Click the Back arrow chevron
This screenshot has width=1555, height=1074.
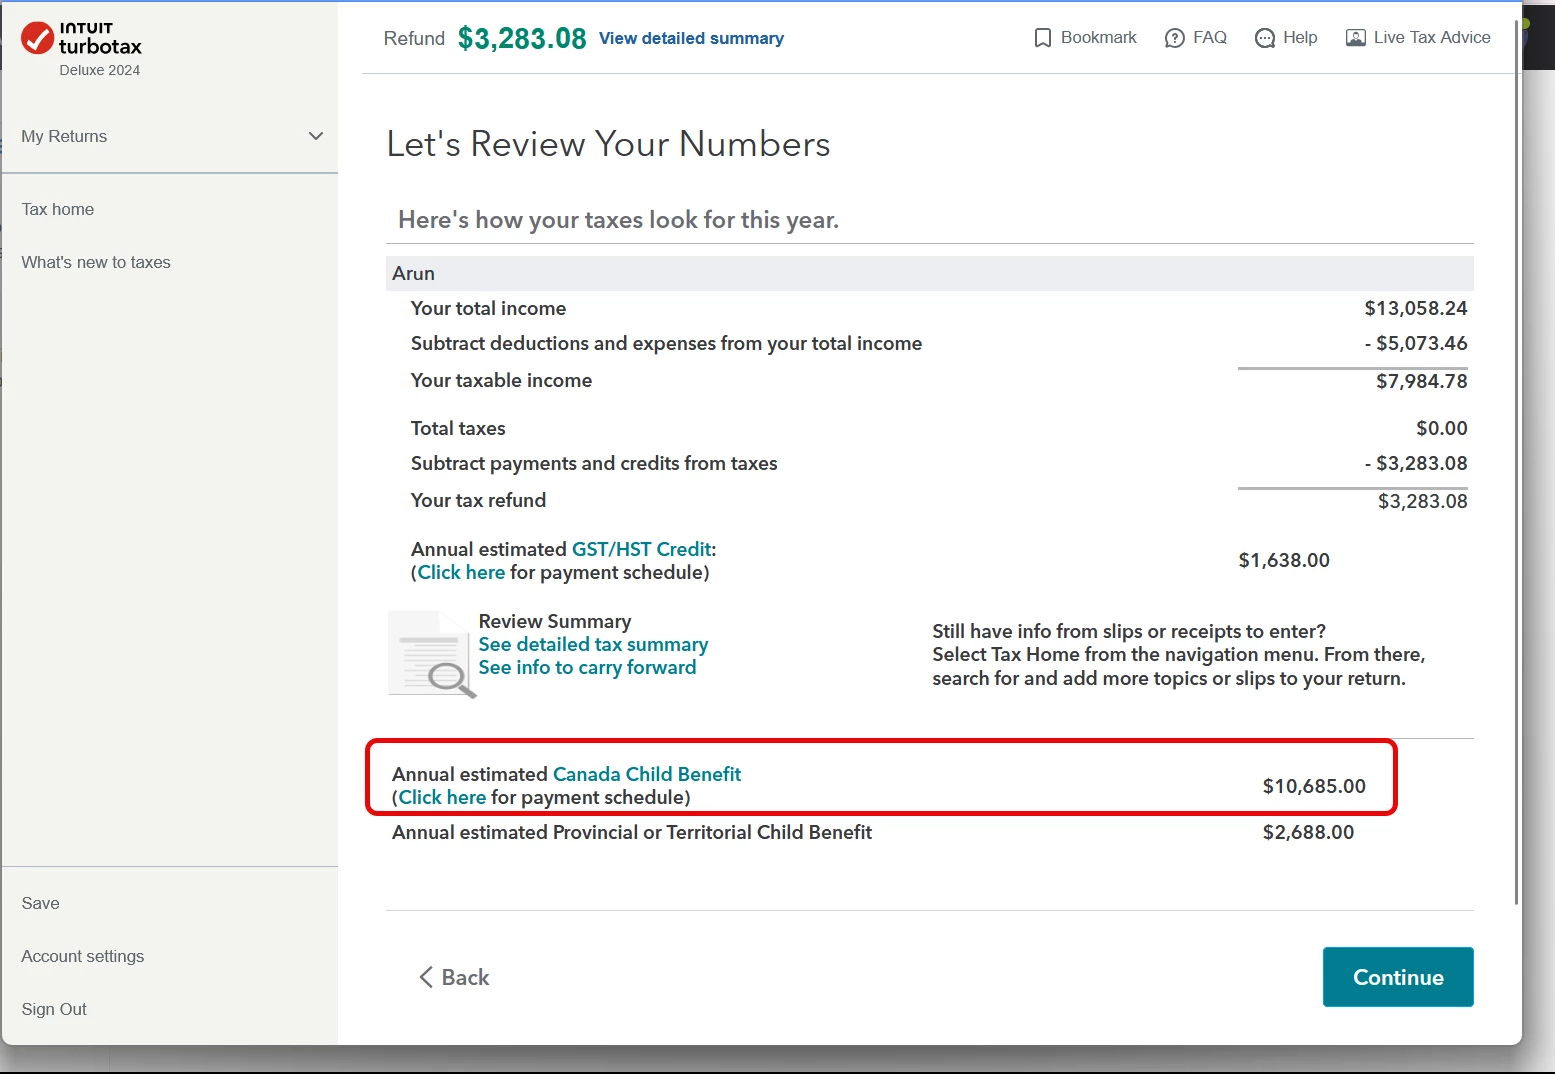click(426, 977)
